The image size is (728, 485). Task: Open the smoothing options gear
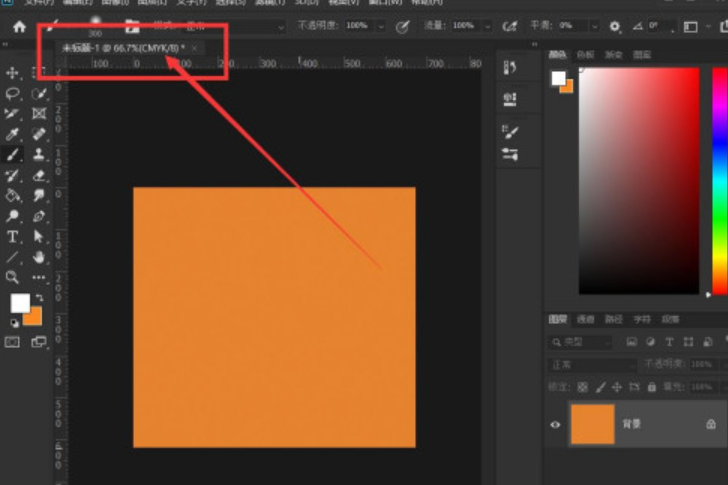click(x=614, y=26)
